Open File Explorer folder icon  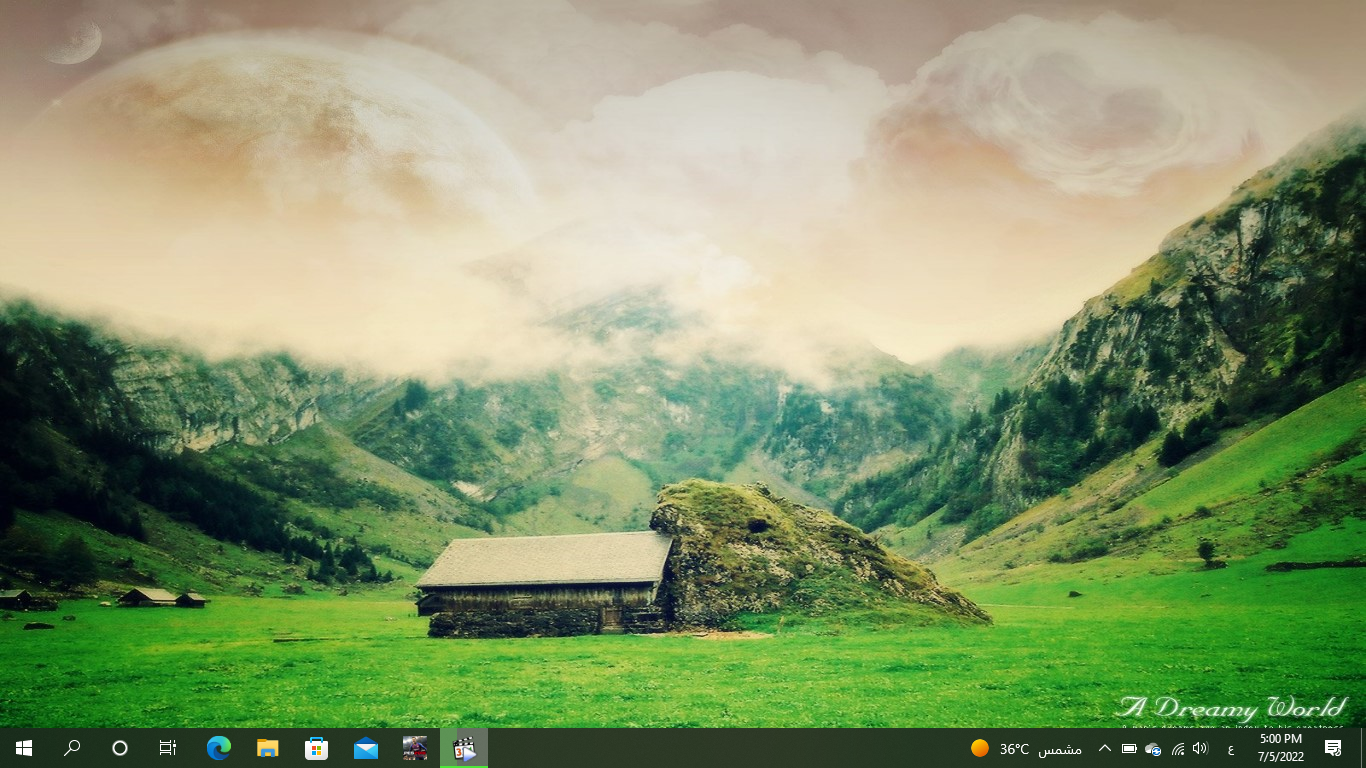coord(267,748)
